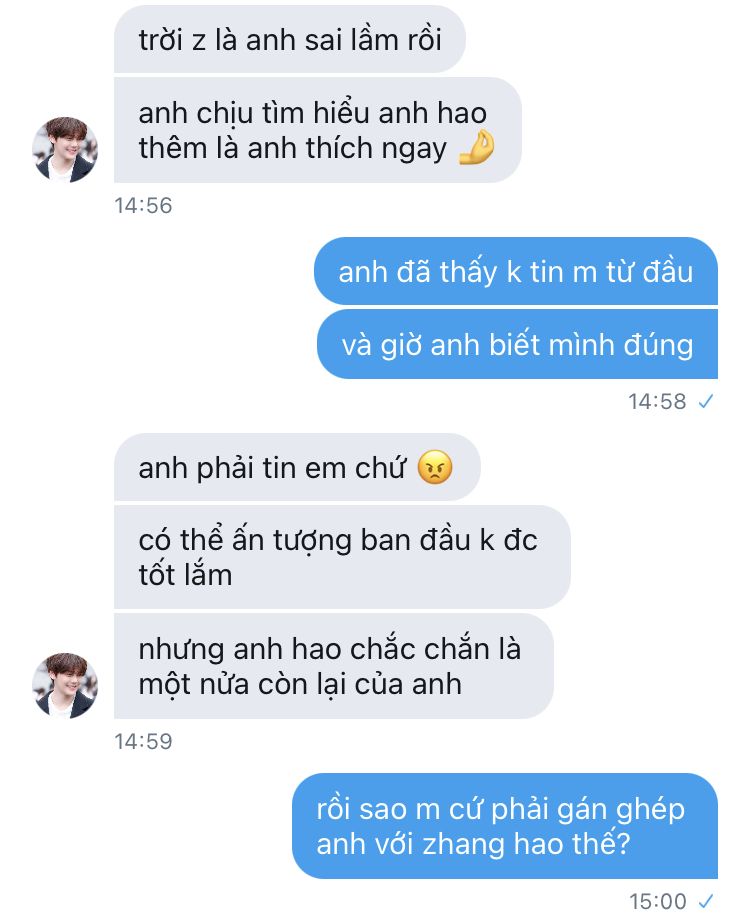Image resolution: width=750 pixels, height=916 pixels.
Task: Select blue bubble 'rồi sao m cứ phải gán ghép'
Action: pyautogui.click(x=505, y=826)
